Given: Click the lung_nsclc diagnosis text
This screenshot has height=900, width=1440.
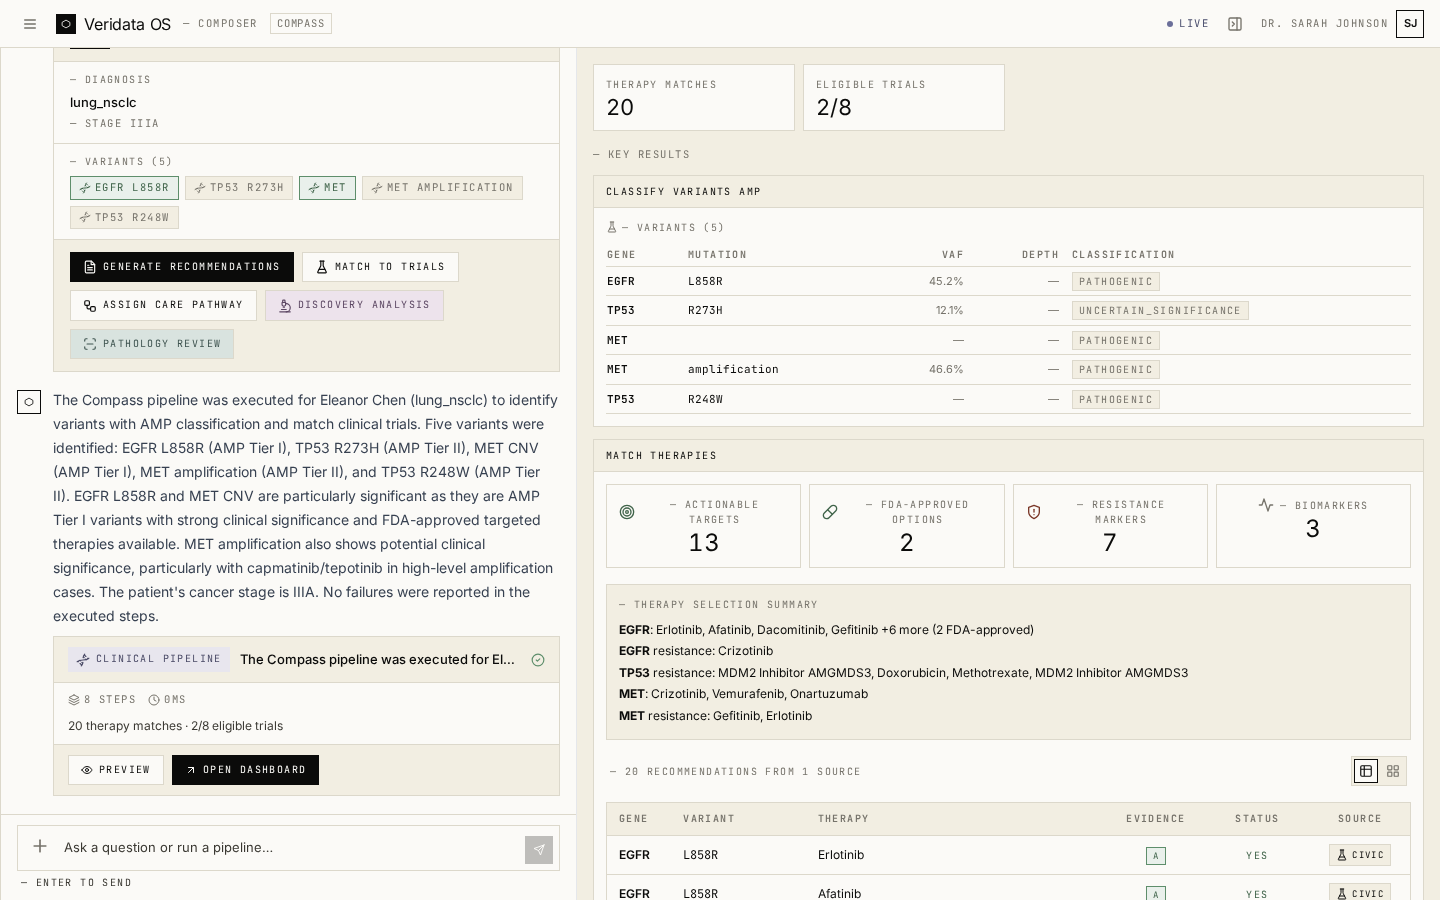Looking at the screenshot, I should [x=103, y=102].
